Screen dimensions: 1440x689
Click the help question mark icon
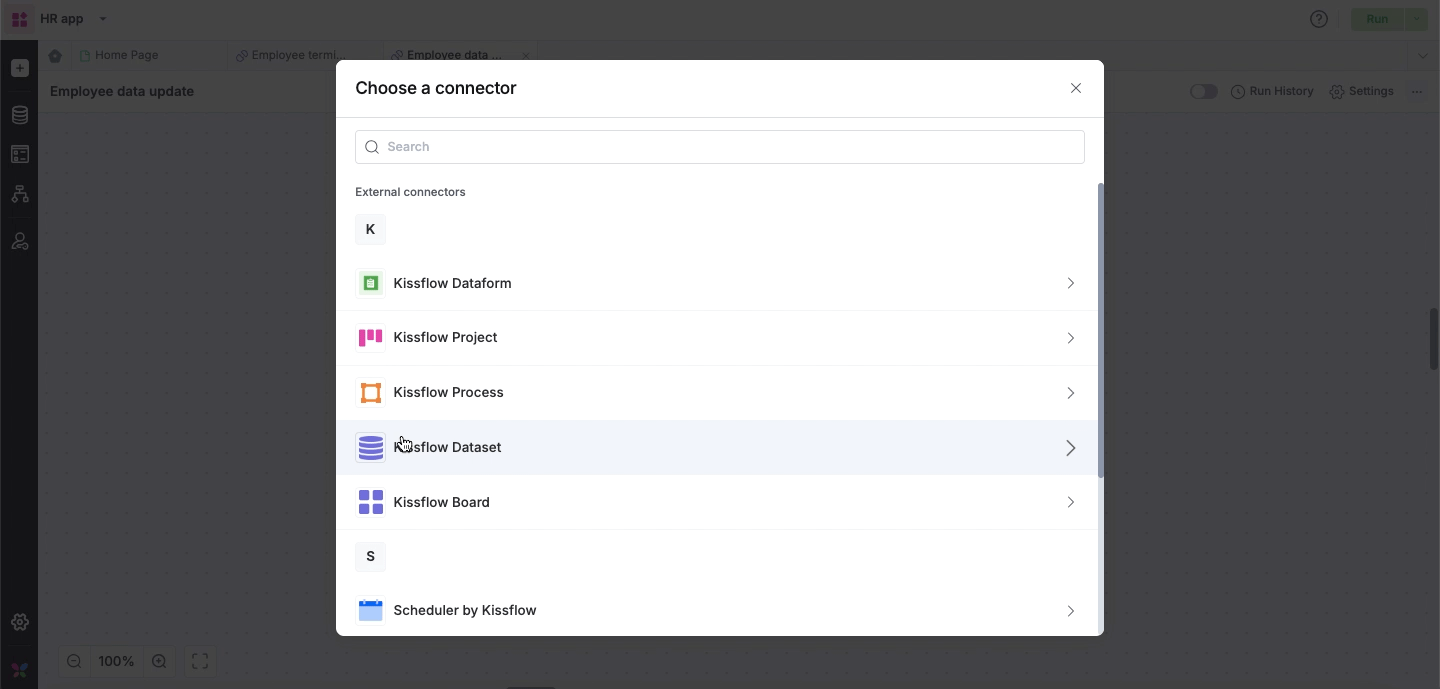pyautogui.click(x=1319, y=19)
